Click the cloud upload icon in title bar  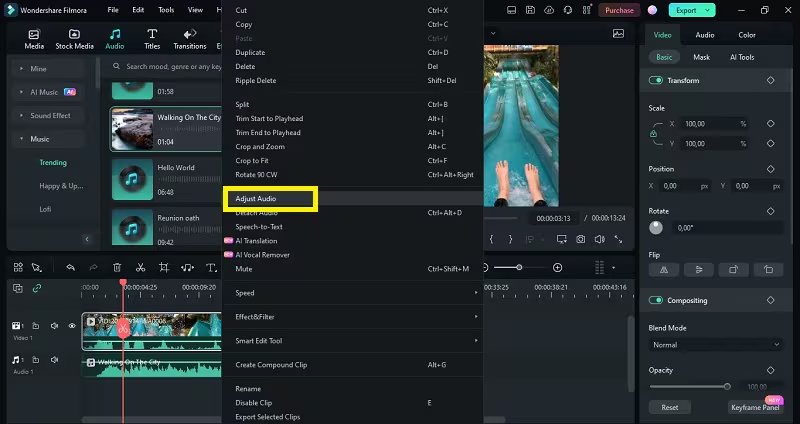549,10
